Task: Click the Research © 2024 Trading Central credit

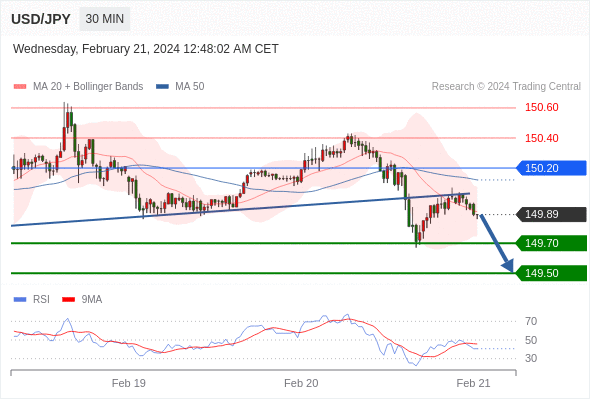Action: pyautogui.click(x=506, y=87)
